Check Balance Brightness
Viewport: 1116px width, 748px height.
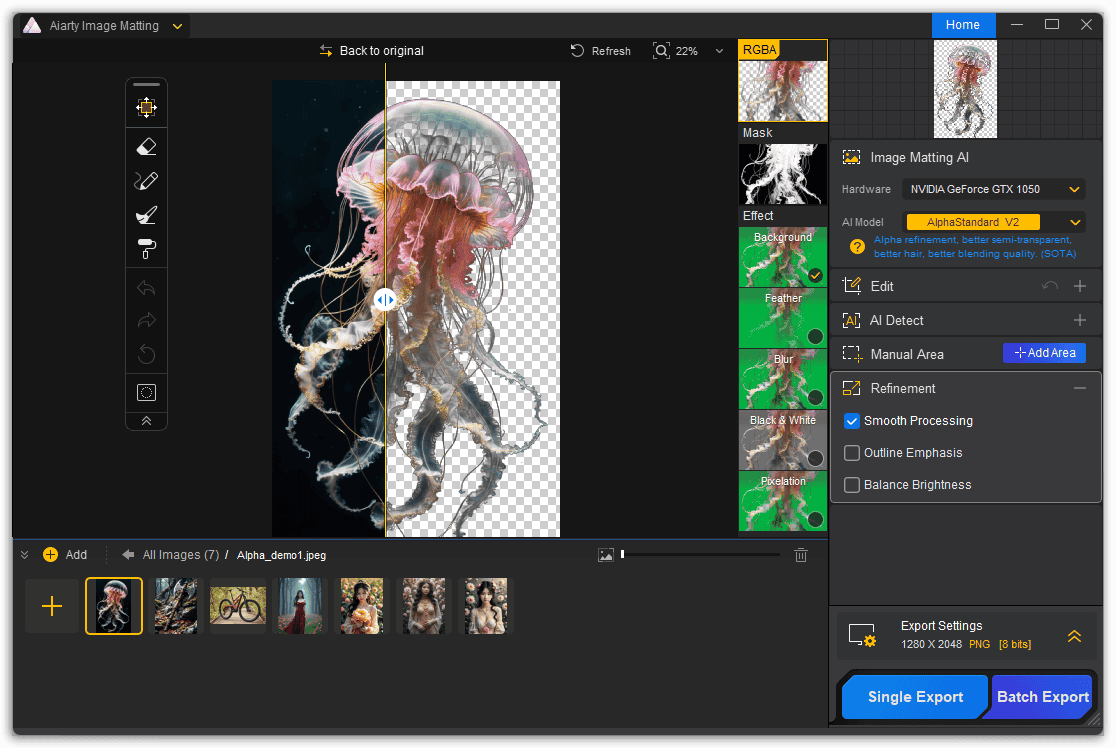(x=852, y=485)
